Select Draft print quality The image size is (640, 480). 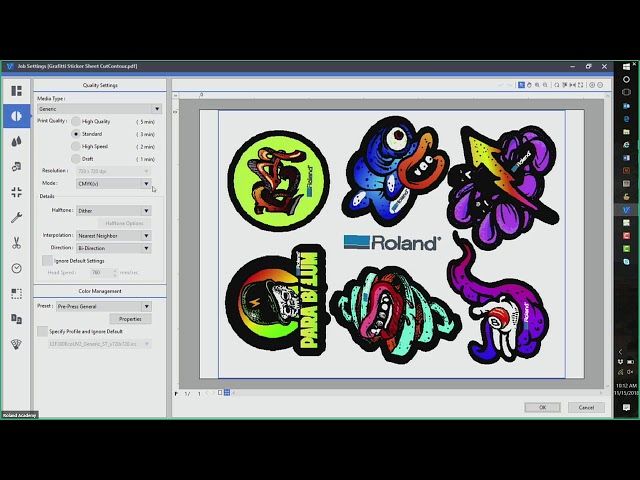point(76,159)
